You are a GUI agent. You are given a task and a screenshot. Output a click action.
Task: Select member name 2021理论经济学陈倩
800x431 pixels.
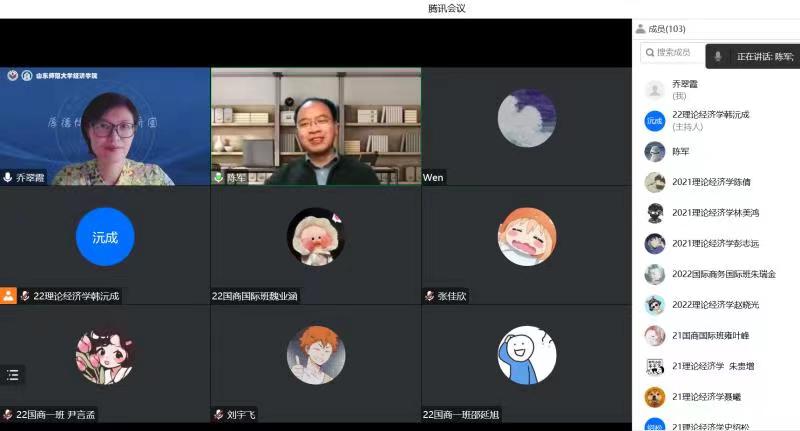[x=711, y=182]
